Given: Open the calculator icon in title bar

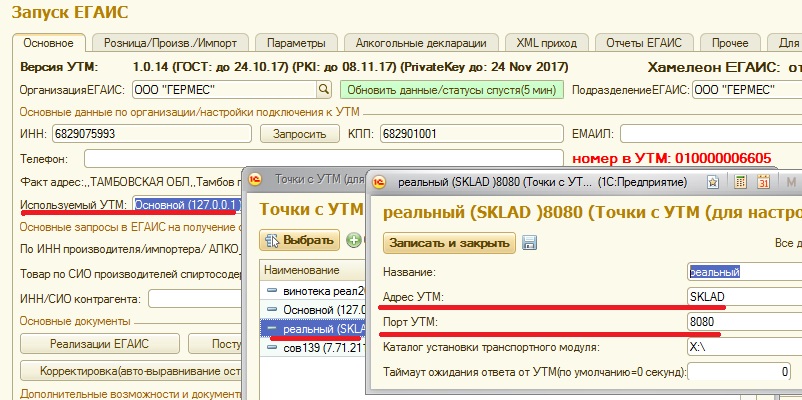Looking at the screenshot, I should tap(738, 182).
